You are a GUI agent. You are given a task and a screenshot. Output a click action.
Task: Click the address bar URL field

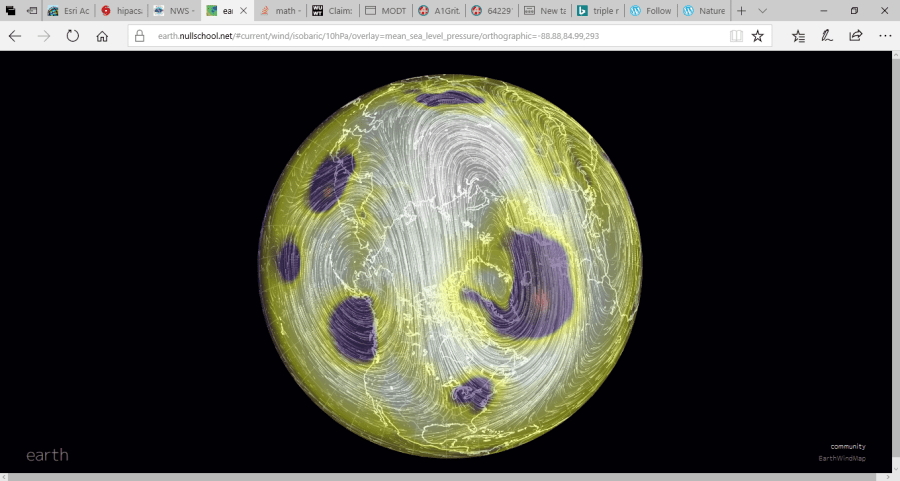pos(430,36)
